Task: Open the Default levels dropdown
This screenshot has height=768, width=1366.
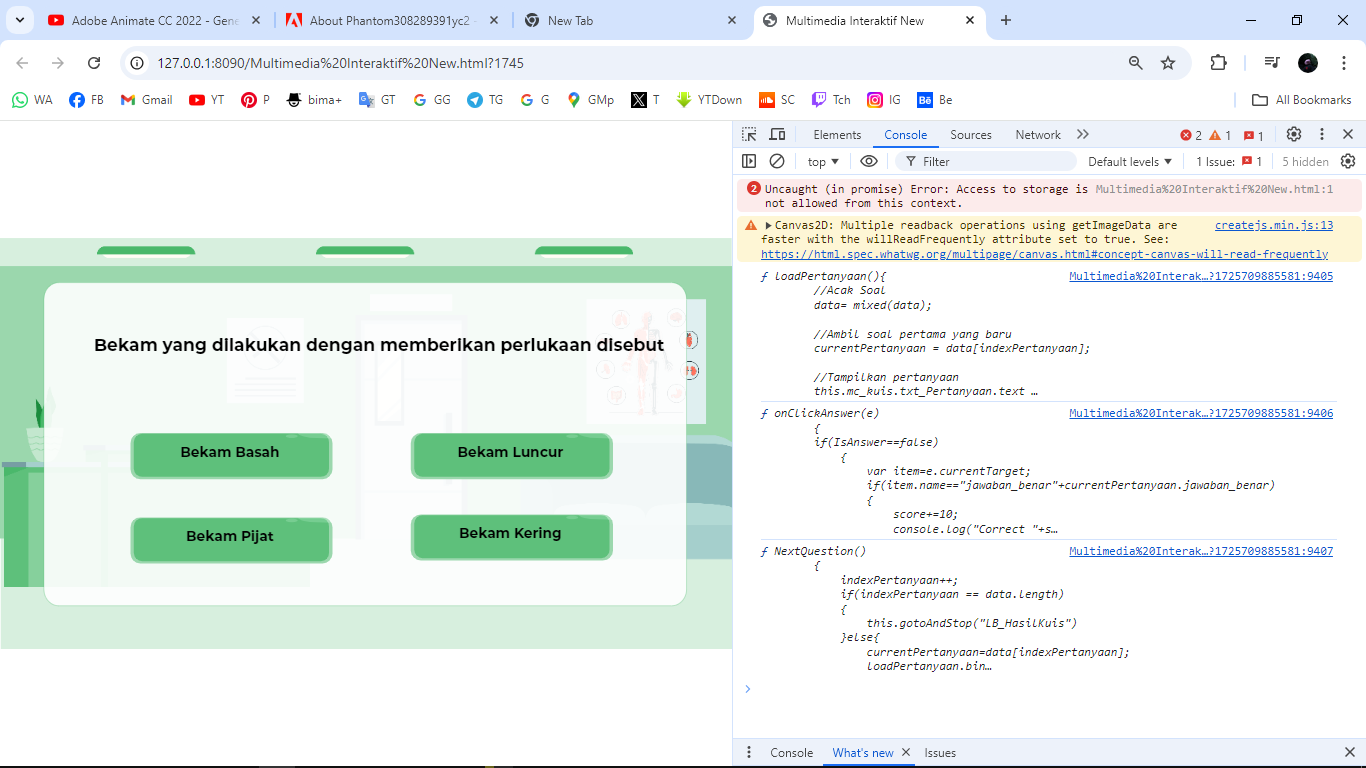Action: pyautogui.click(x=1129, y=161)
